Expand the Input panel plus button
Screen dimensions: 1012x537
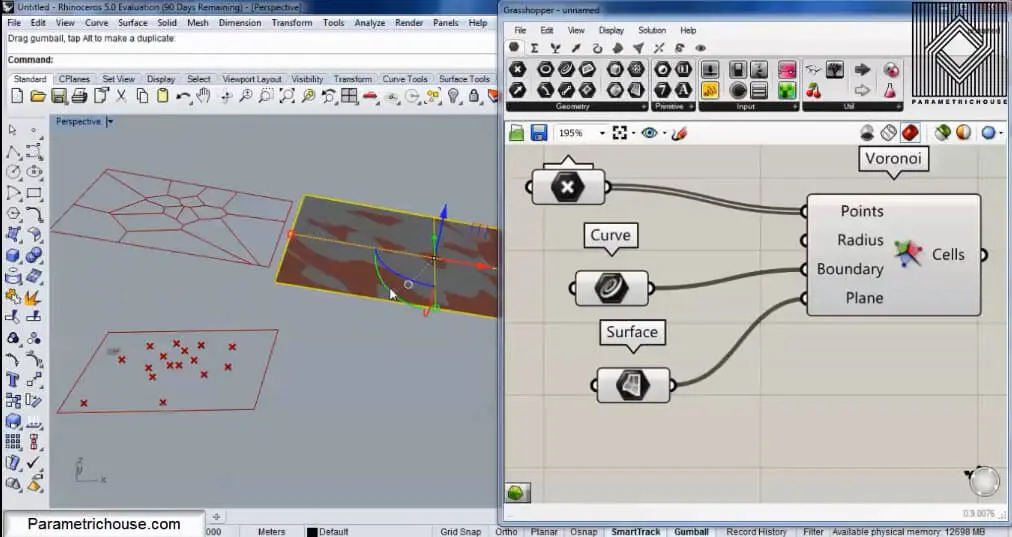[x=794, y=106]
